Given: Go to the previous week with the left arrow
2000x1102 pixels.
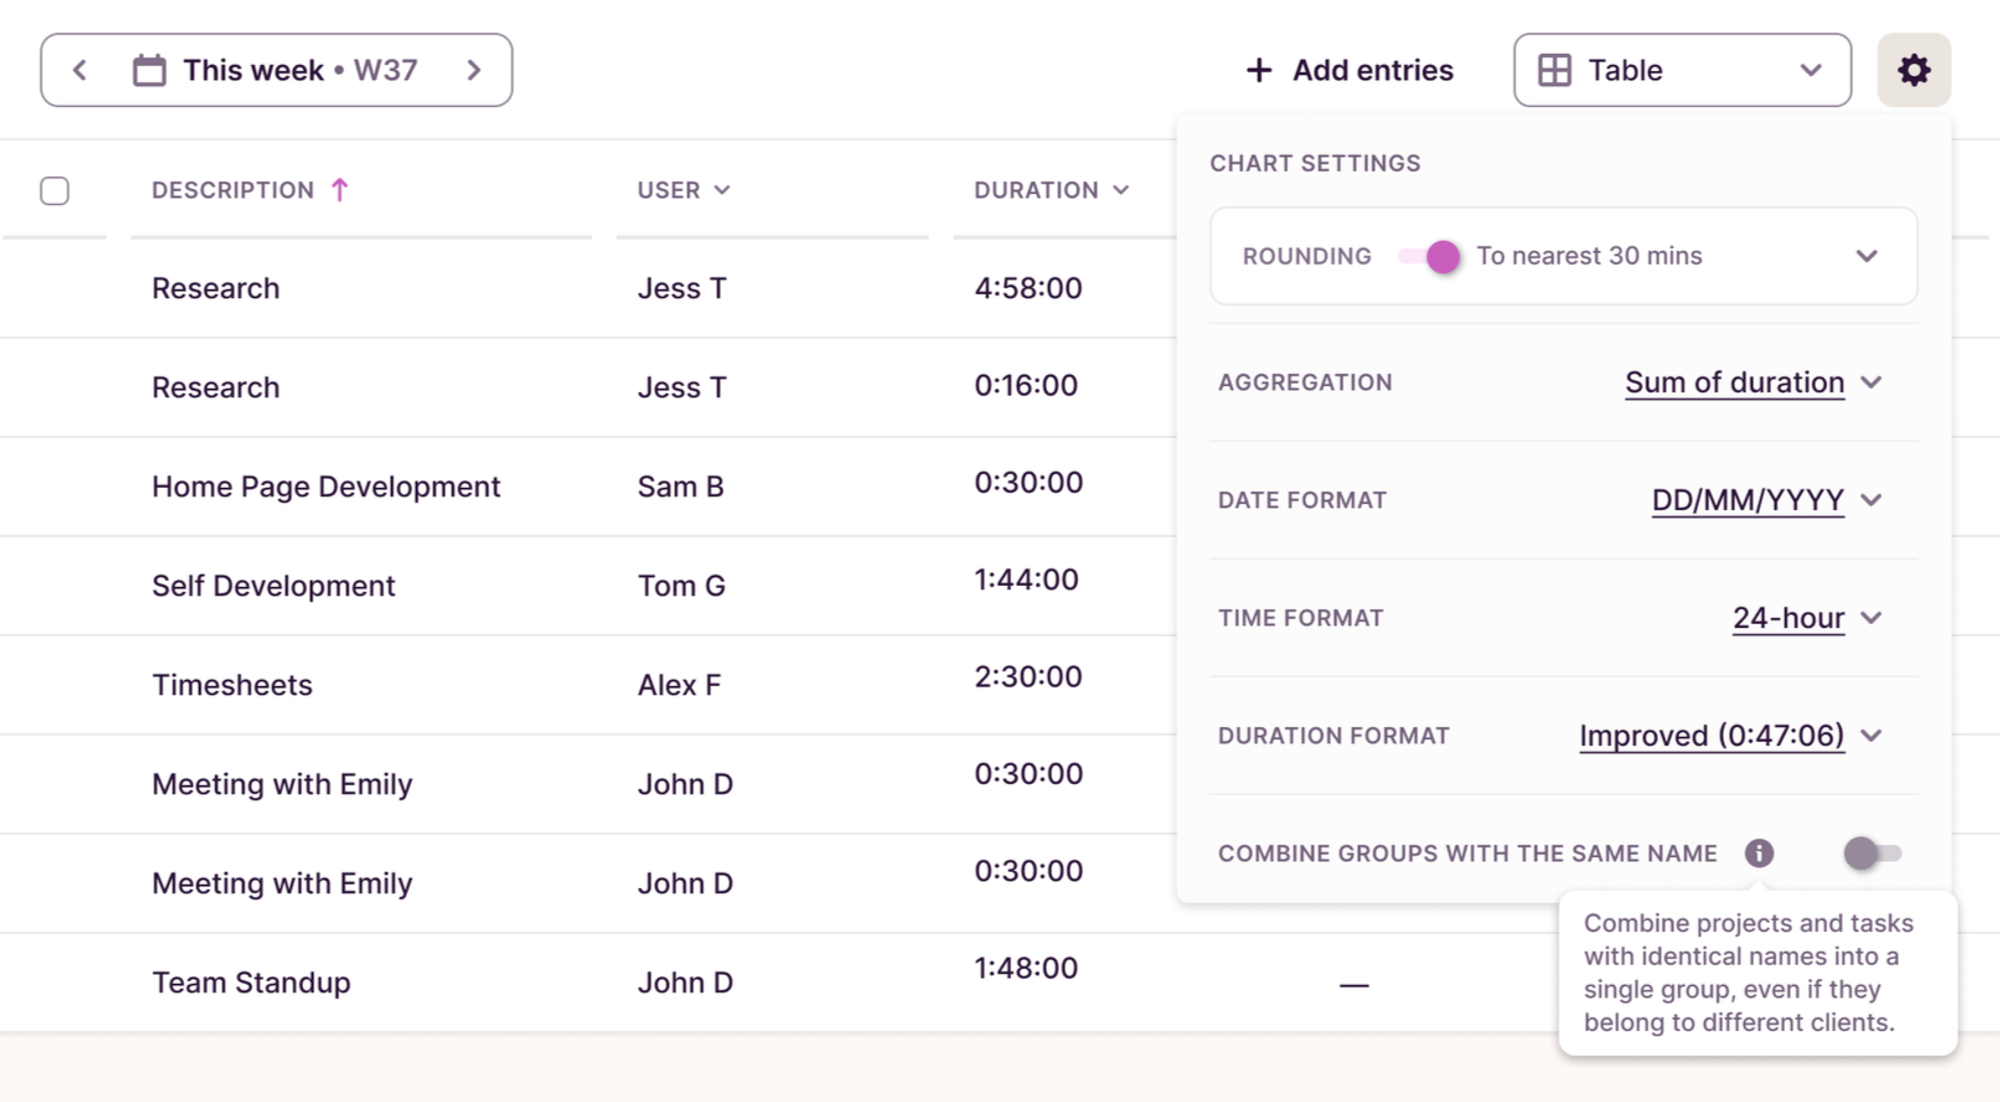Looking at the screenshot, I should click(79, 69).
